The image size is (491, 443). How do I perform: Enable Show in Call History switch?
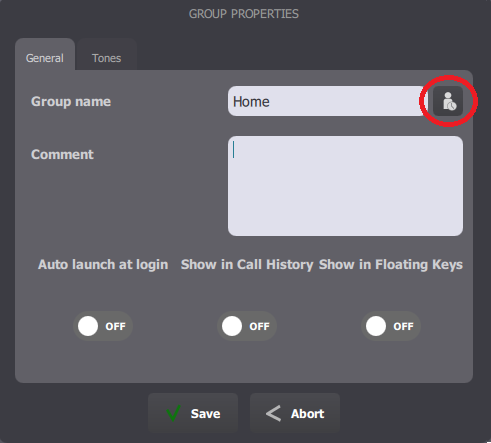(247, 326)
